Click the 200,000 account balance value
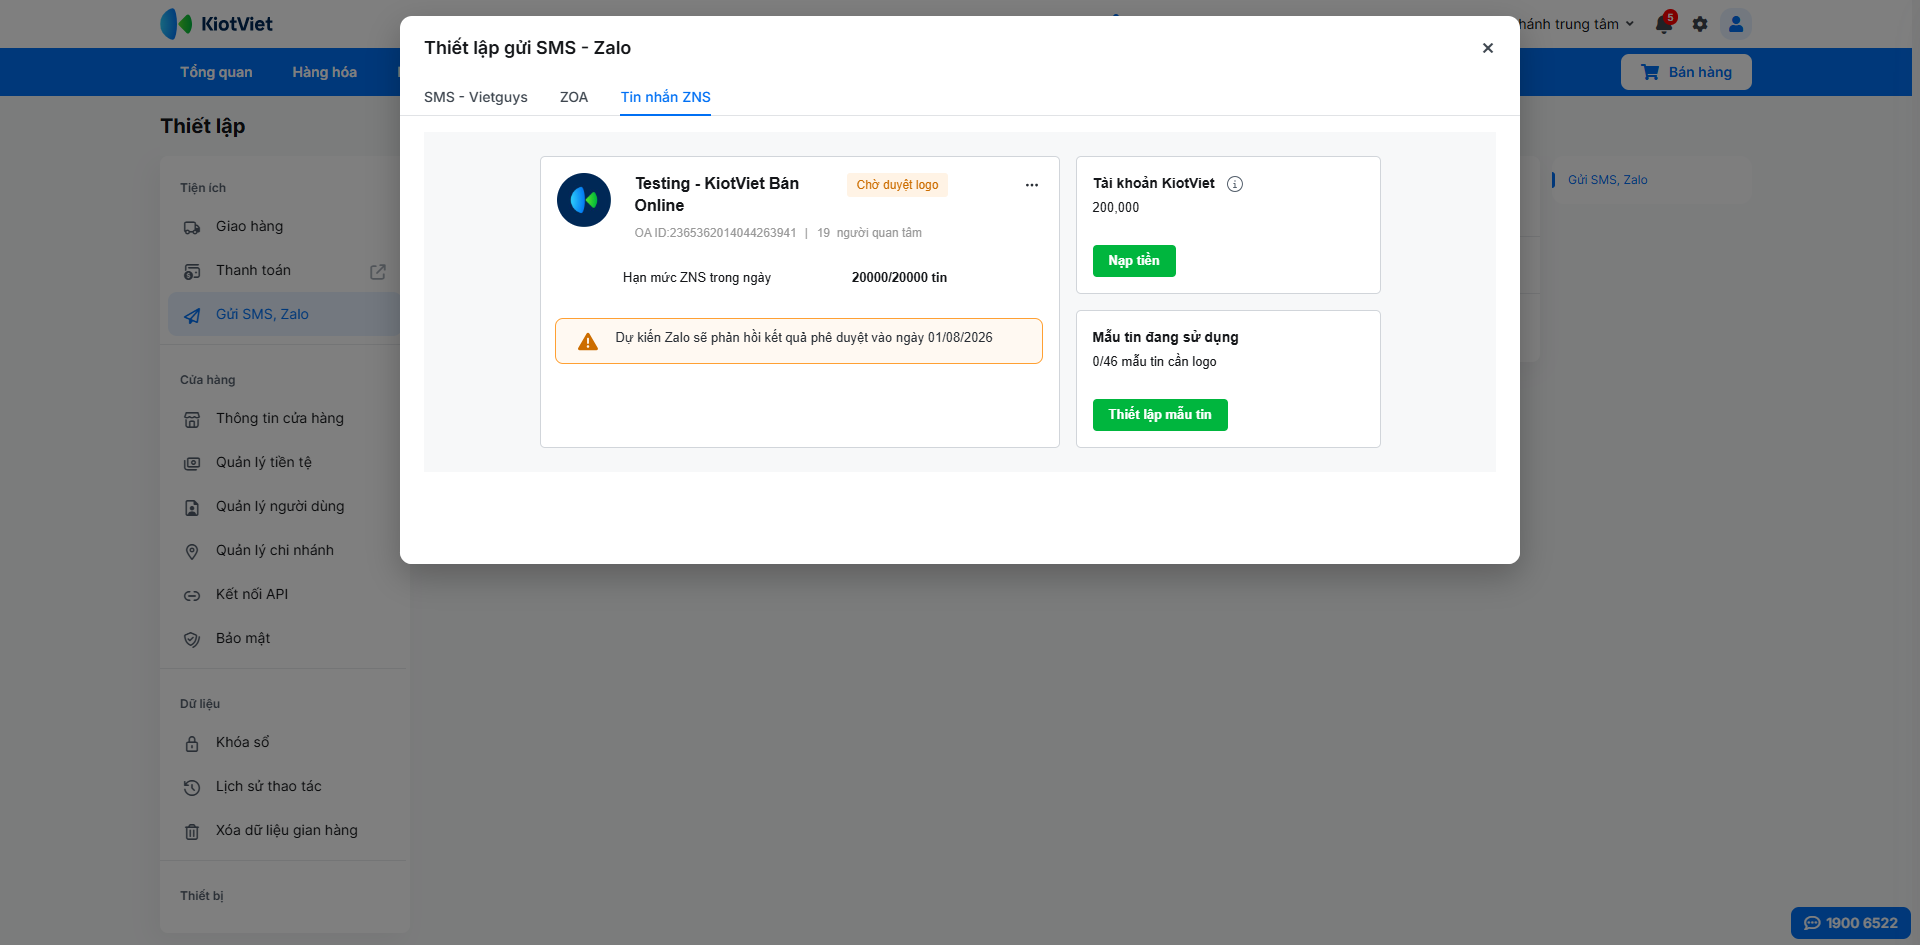1920x945 pixels. click(1116, 208)
